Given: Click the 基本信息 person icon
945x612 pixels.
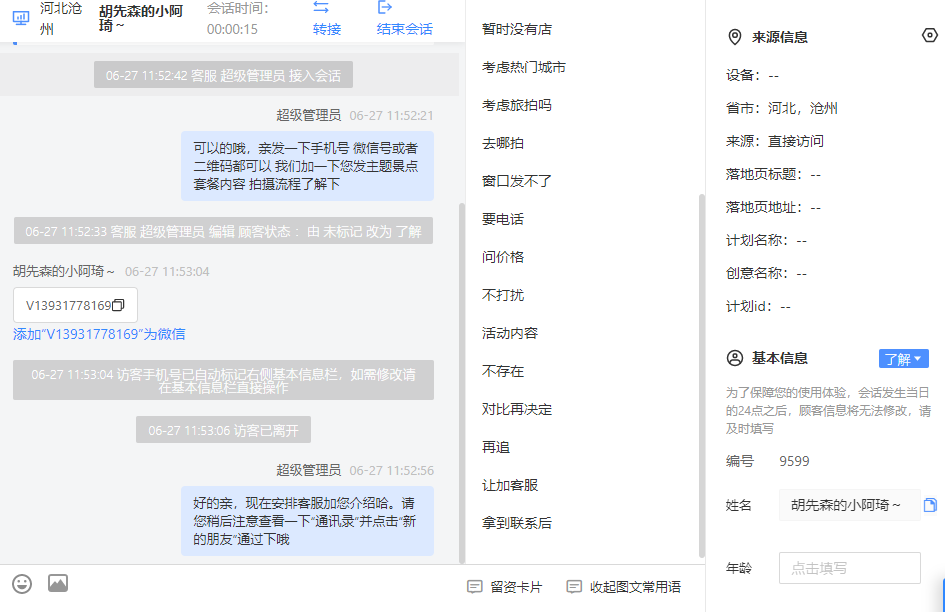Looking at the screenshot, I should [x=735, y=358].
